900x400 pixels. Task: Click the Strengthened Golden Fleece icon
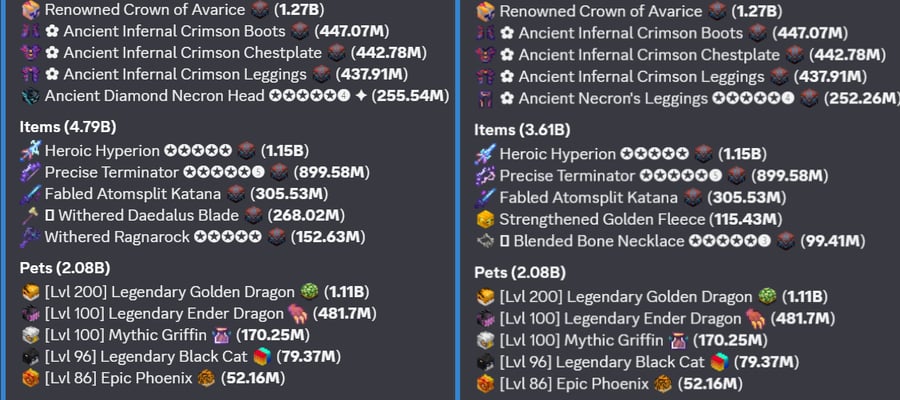click(x=486, y=219)
